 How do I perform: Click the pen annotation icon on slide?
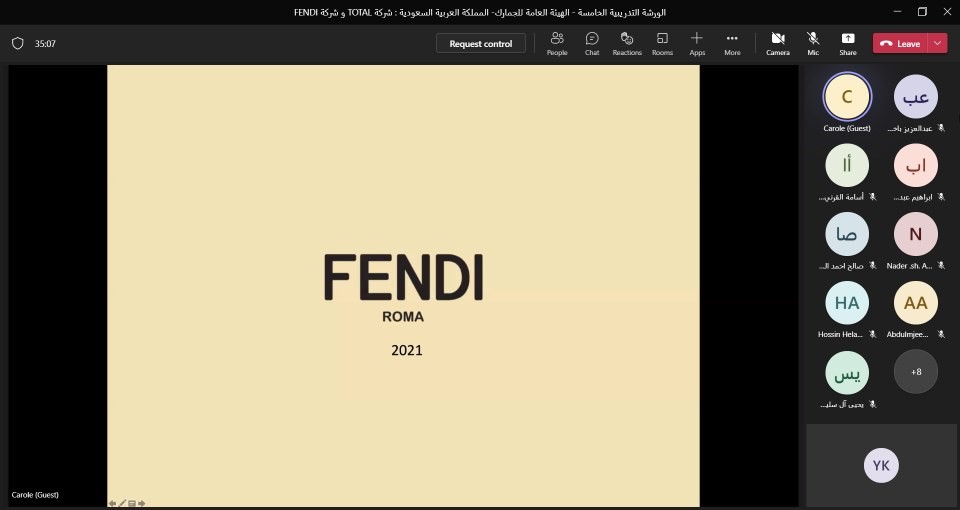[122, 503]
